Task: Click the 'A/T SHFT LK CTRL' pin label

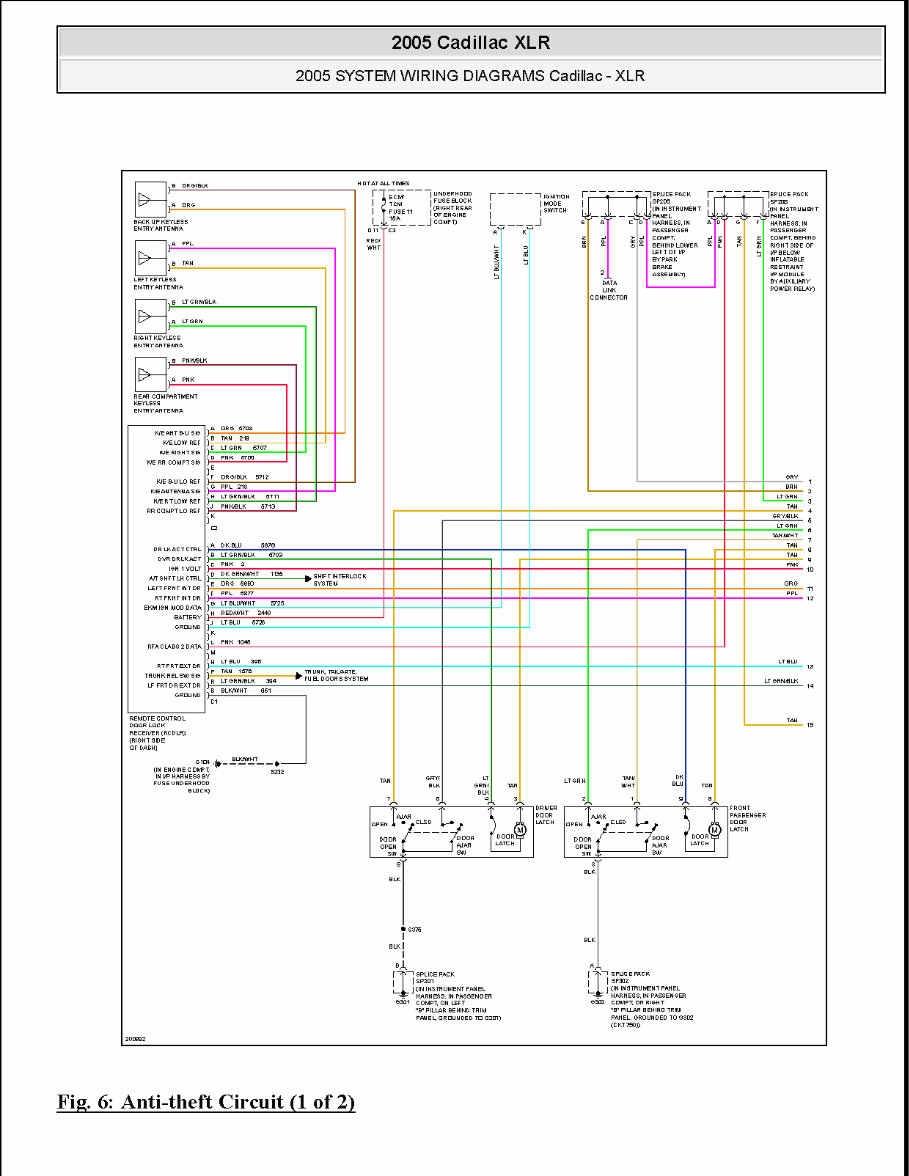Action: click(175, 578)
